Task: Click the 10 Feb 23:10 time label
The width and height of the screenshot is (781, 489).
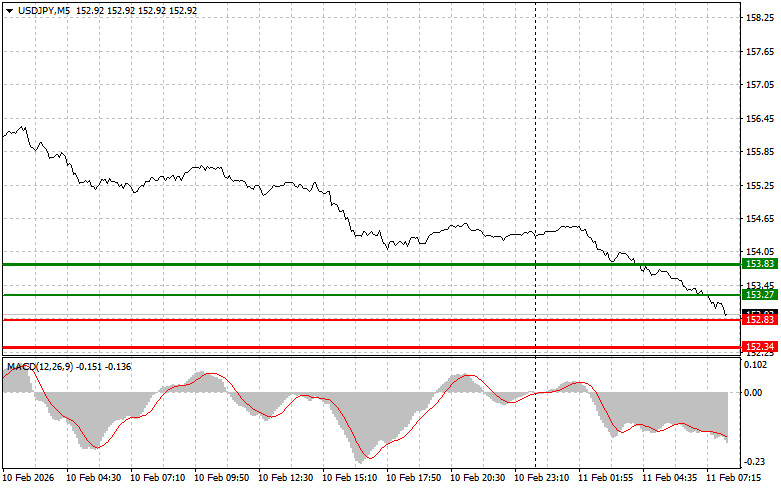Action: point(541,478)
